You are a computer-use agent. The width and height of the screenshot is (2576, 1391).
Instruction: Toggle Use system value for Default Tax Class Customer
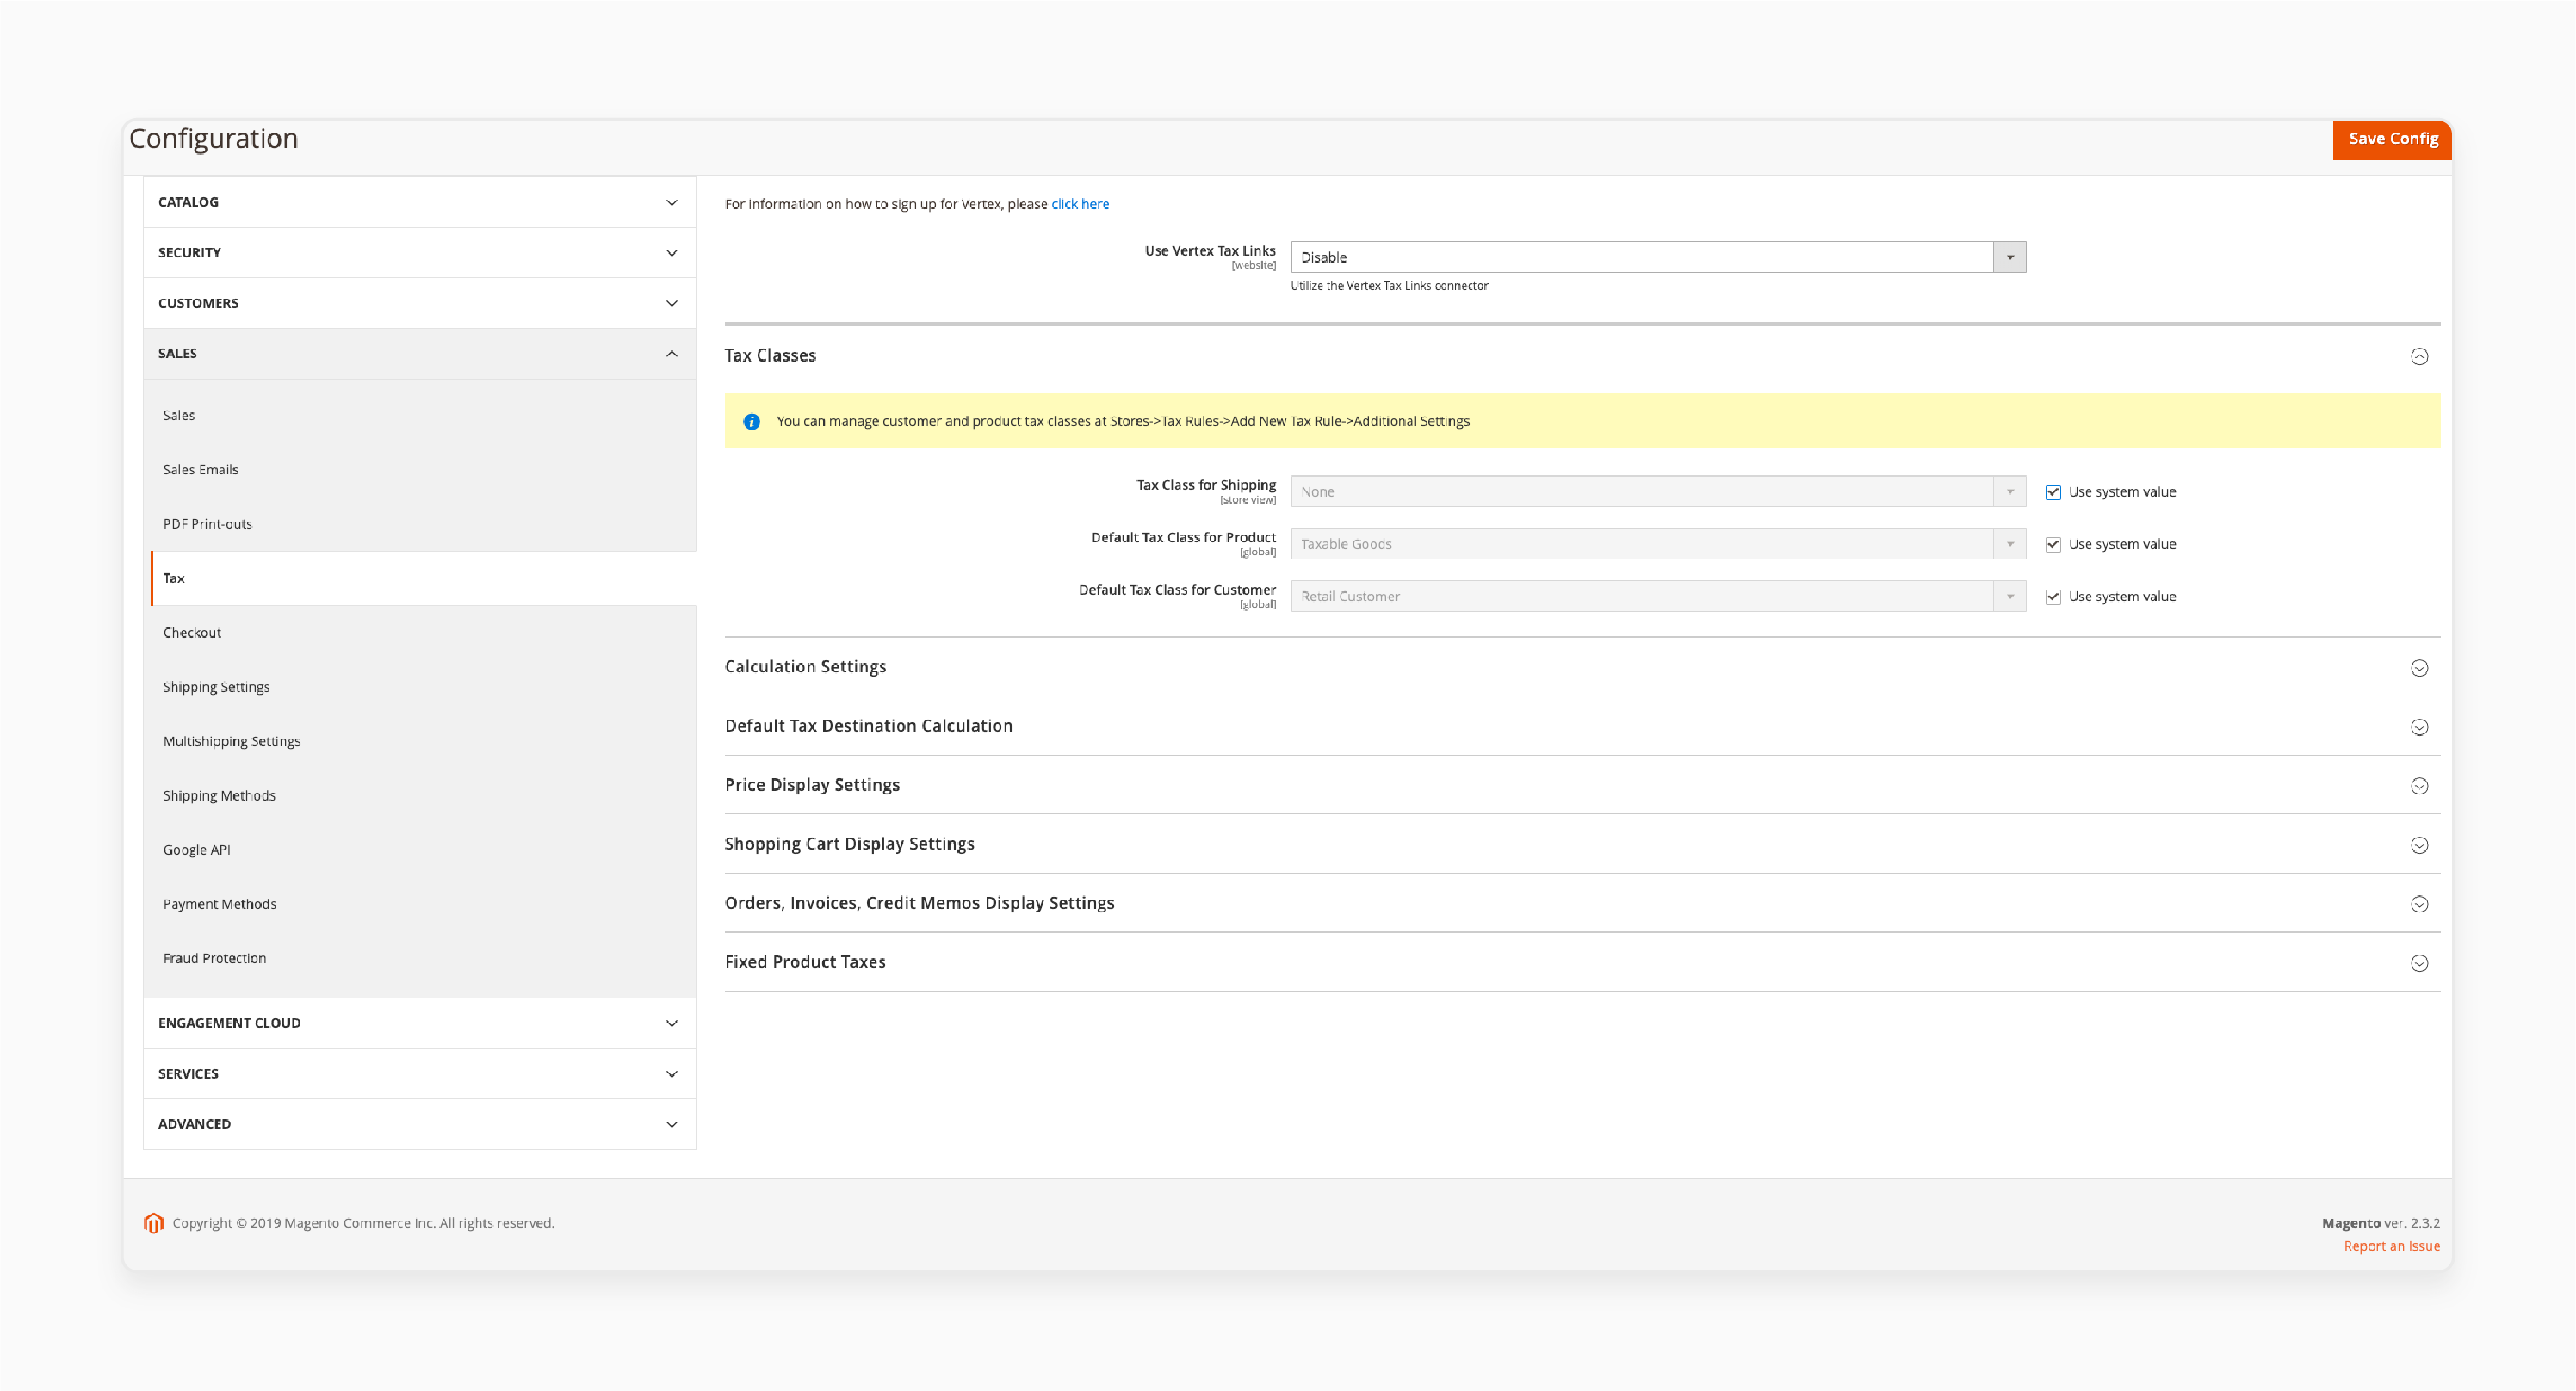(2055, 597)
